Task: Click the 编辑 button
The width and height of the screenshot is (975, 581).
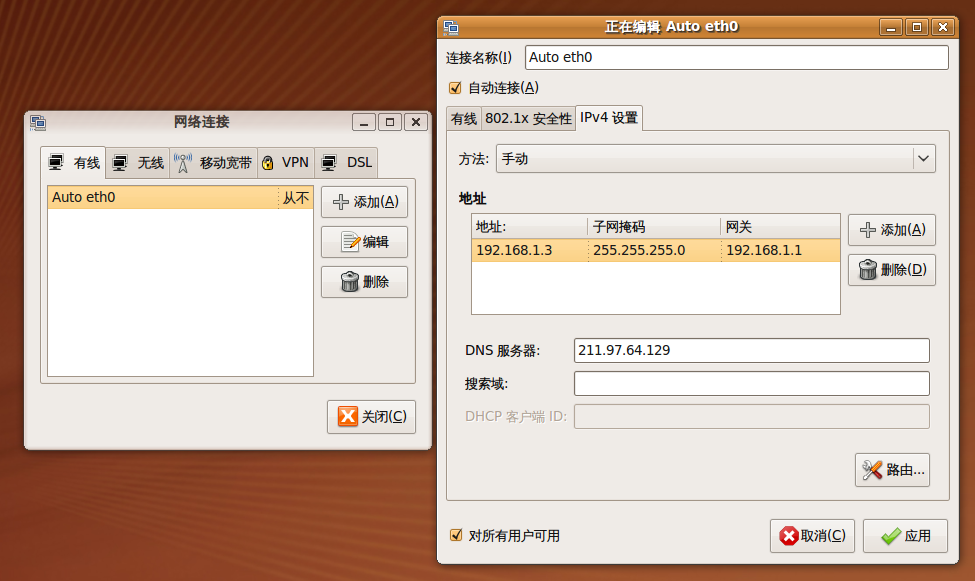Action: [x=364, y=242]
